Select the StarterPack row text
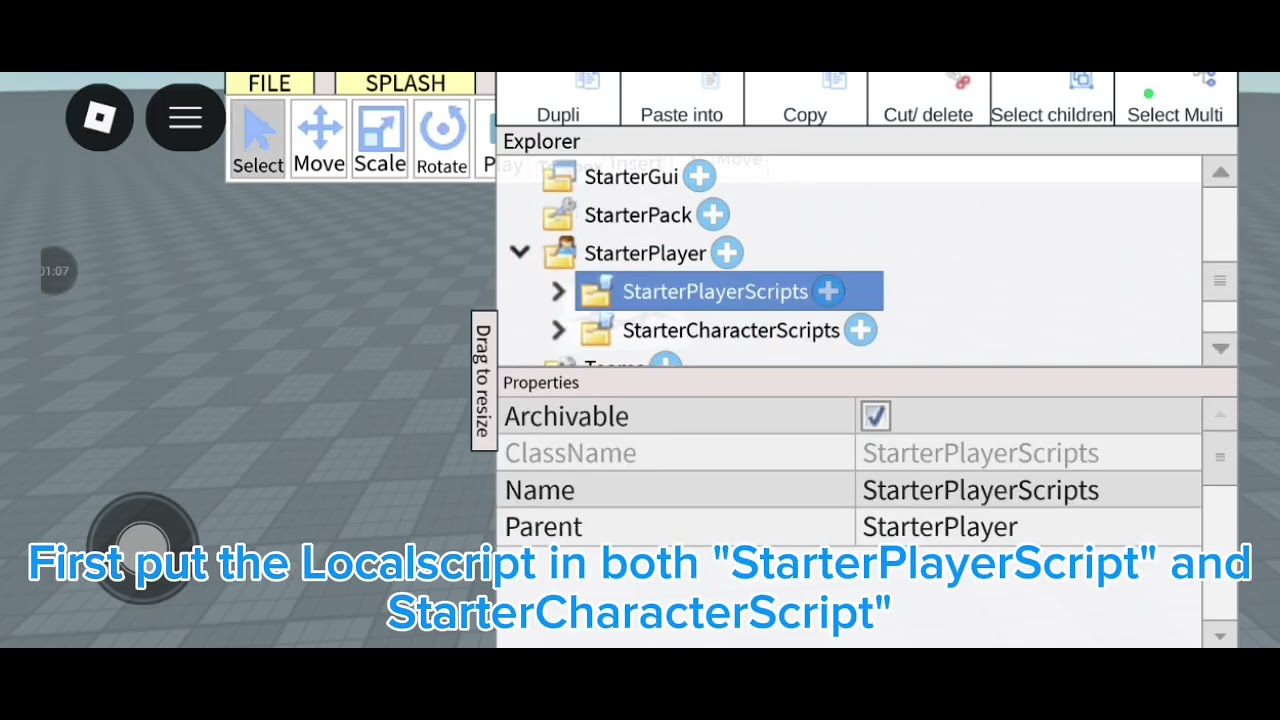 point(638,215)
